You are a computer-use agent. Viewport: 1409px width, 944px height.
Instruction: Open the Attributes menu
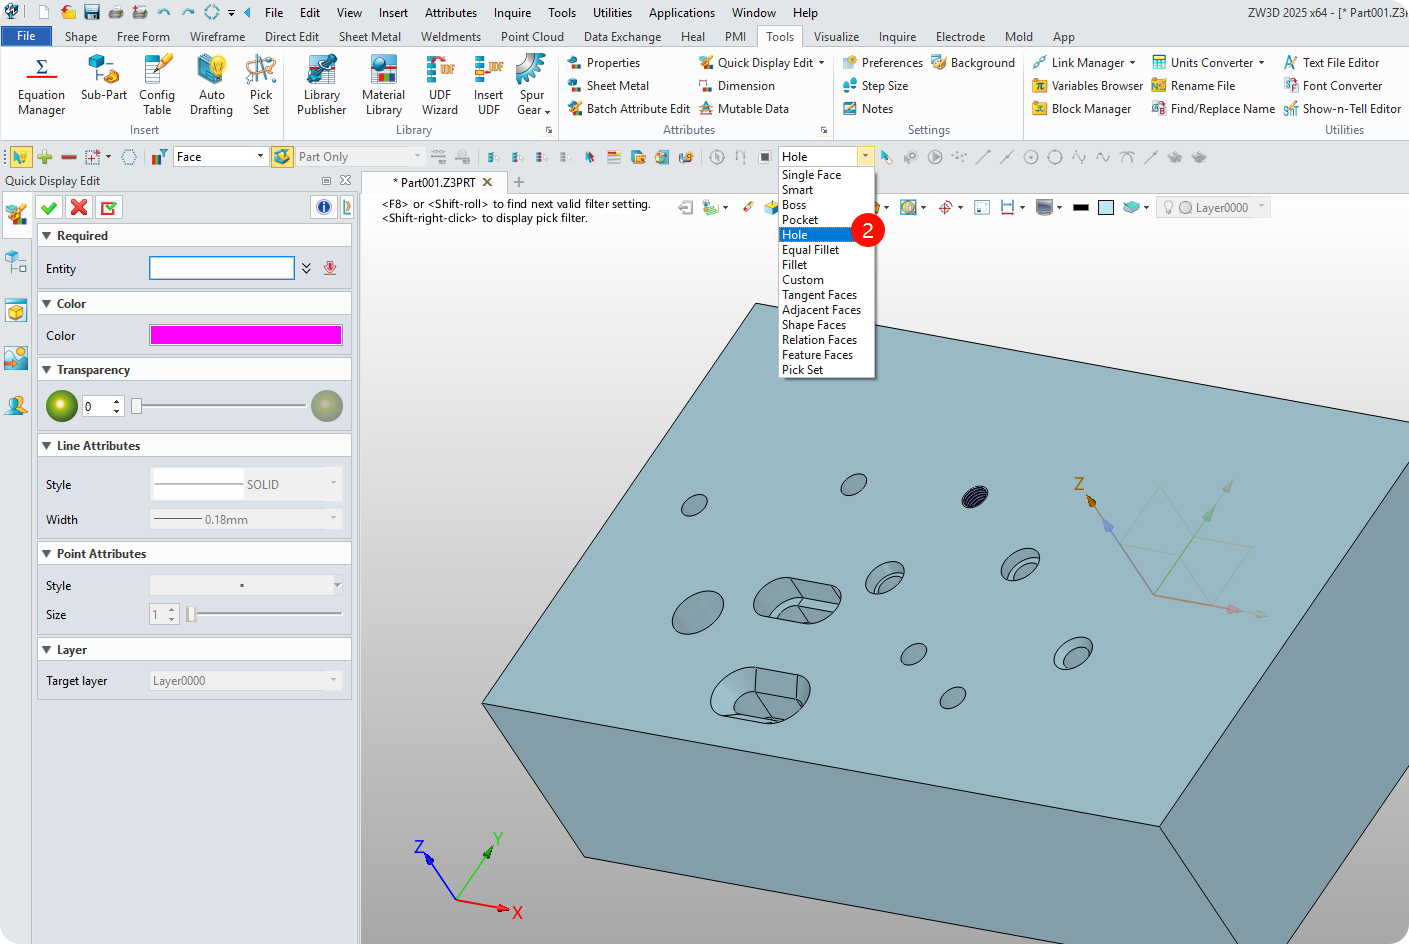coord(451,13)
